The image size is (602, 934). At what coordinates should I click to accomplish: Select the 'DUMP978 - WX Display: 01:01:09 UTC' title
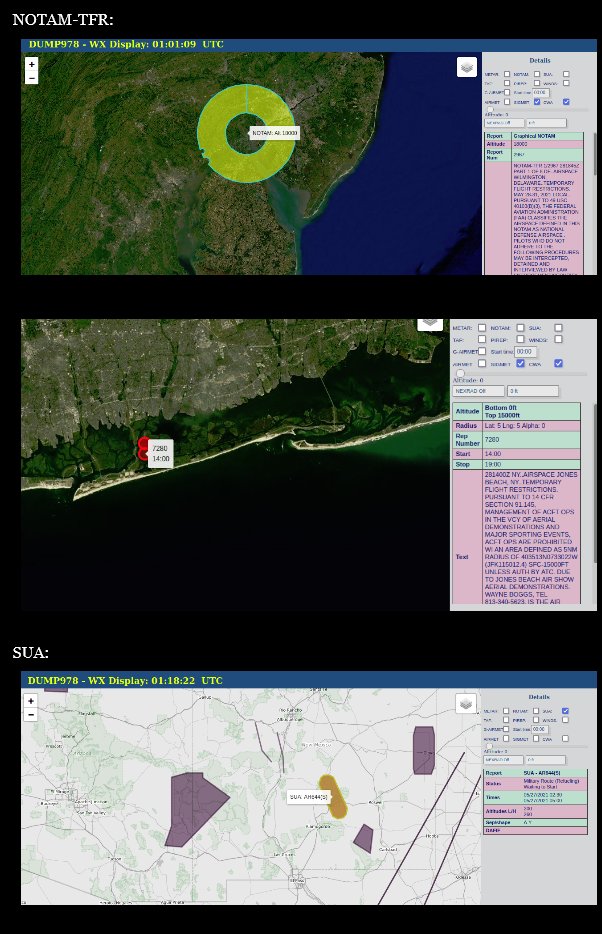126,44
